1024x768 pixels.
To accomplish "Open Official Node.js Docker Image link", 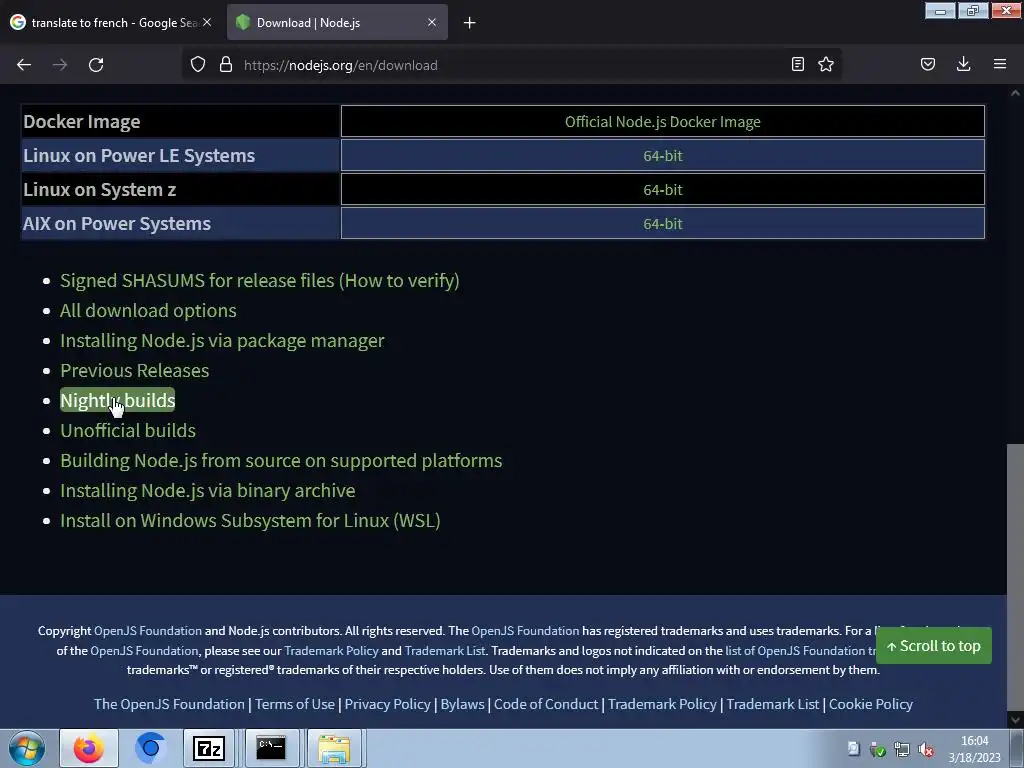I will [662, 122].
